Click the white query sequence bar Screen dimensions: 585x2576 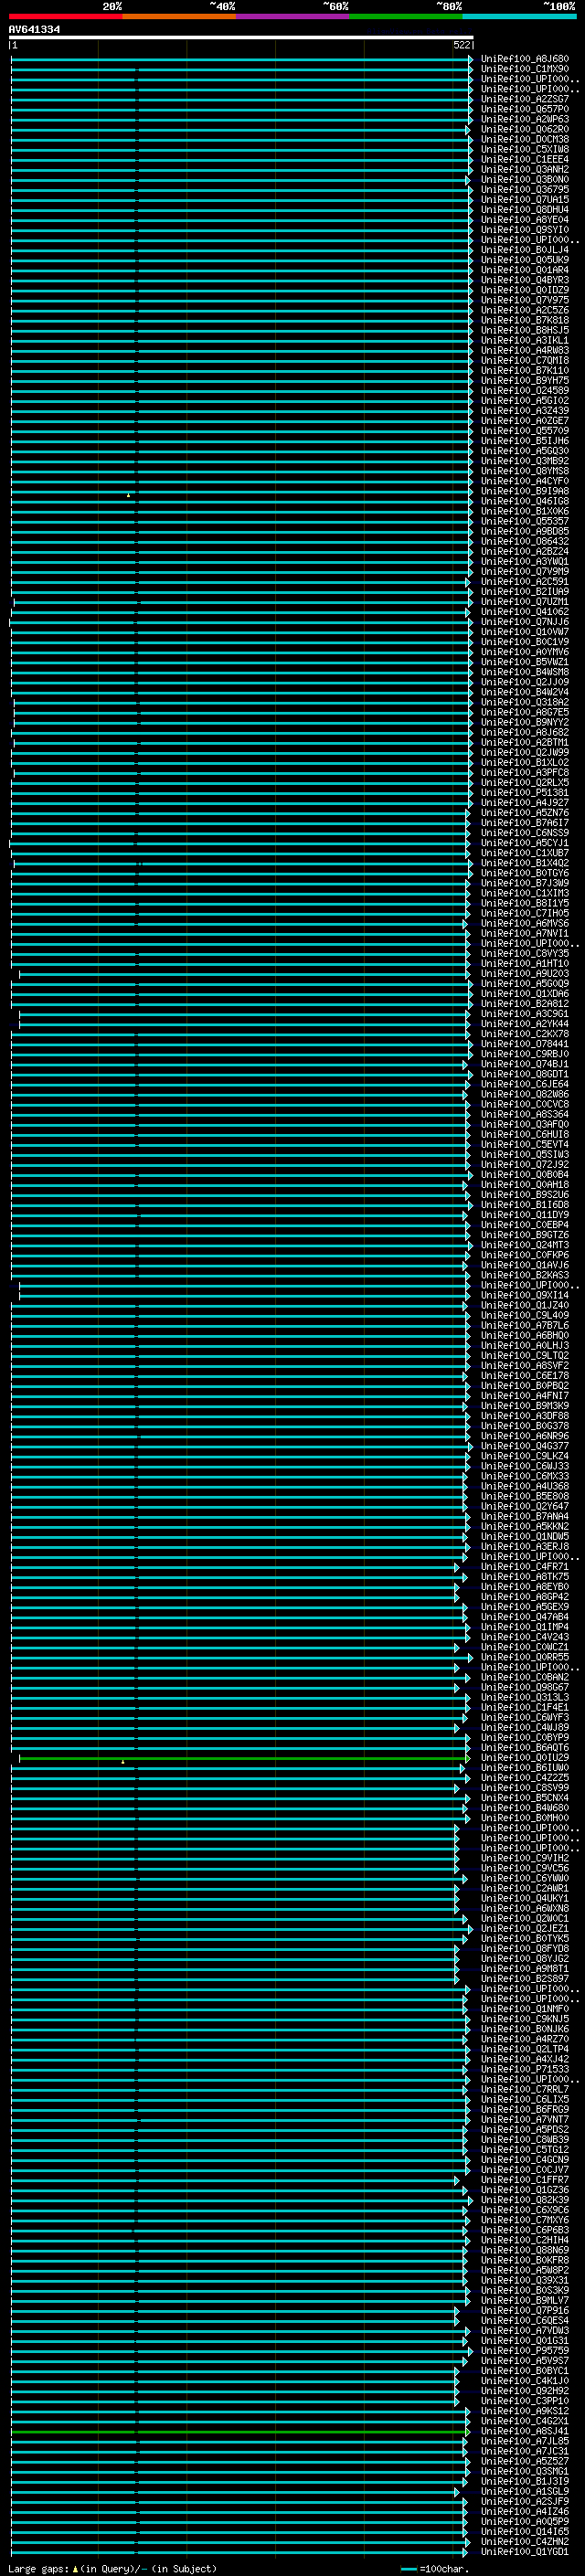241,37
